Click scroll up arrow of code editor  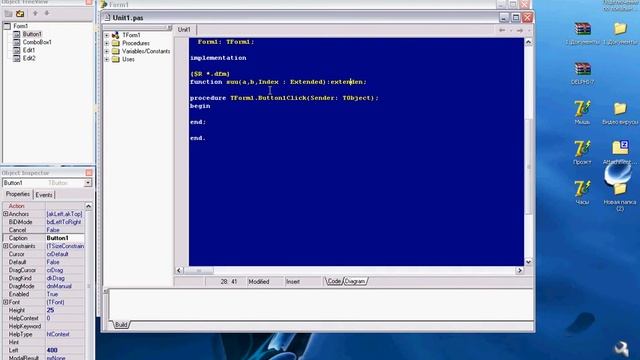pos(528,42)
